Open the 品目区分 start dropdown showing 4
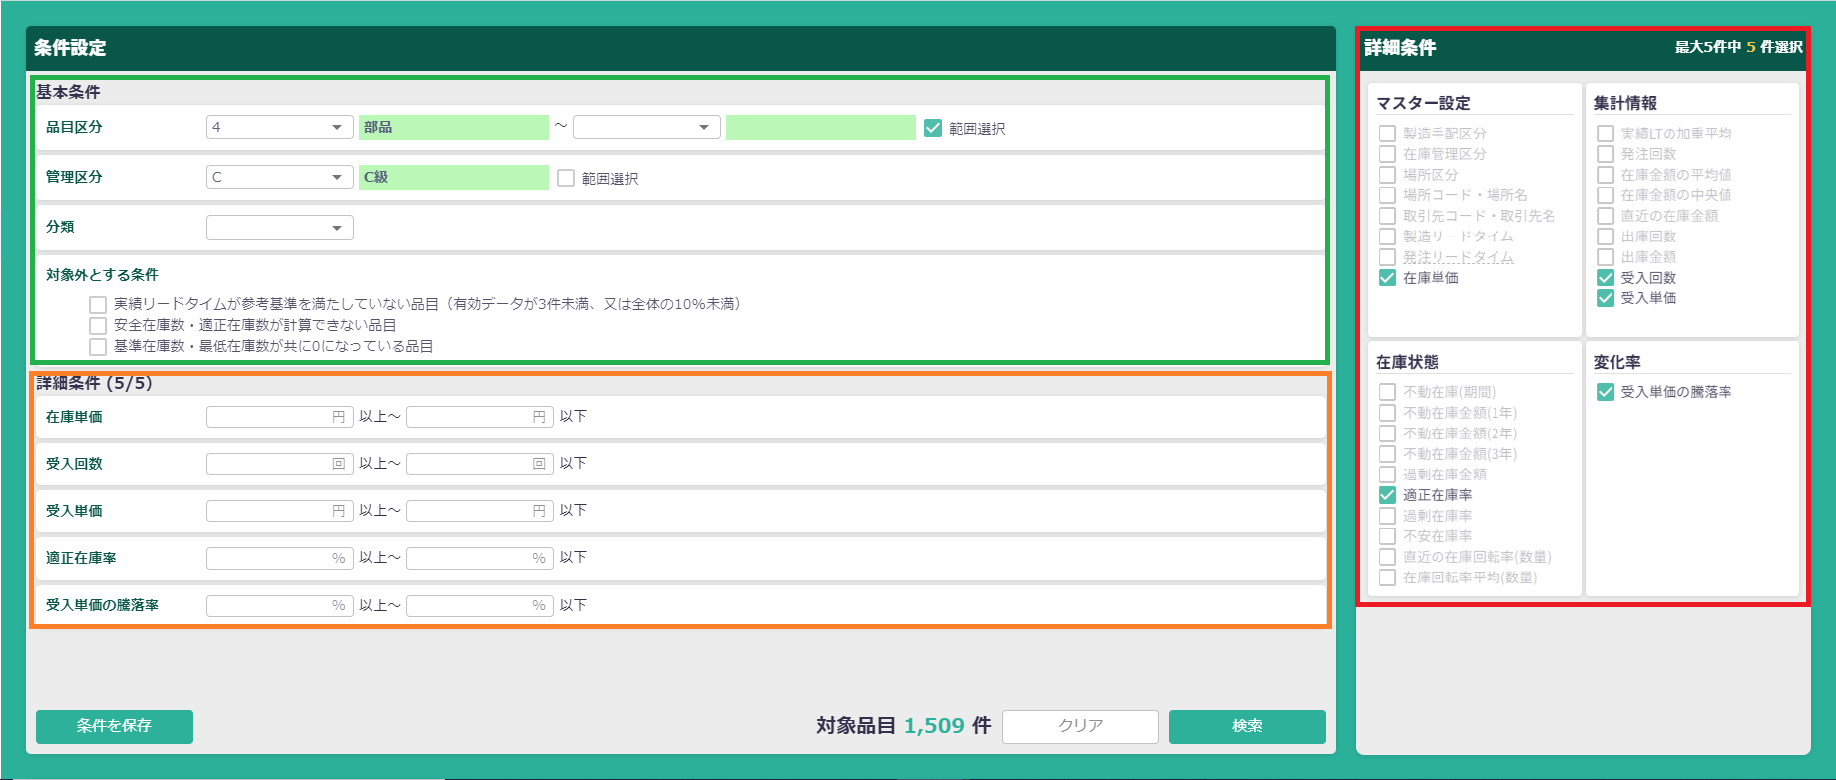The height and width of the screenshot is (780, 1836). click(279, 127)
